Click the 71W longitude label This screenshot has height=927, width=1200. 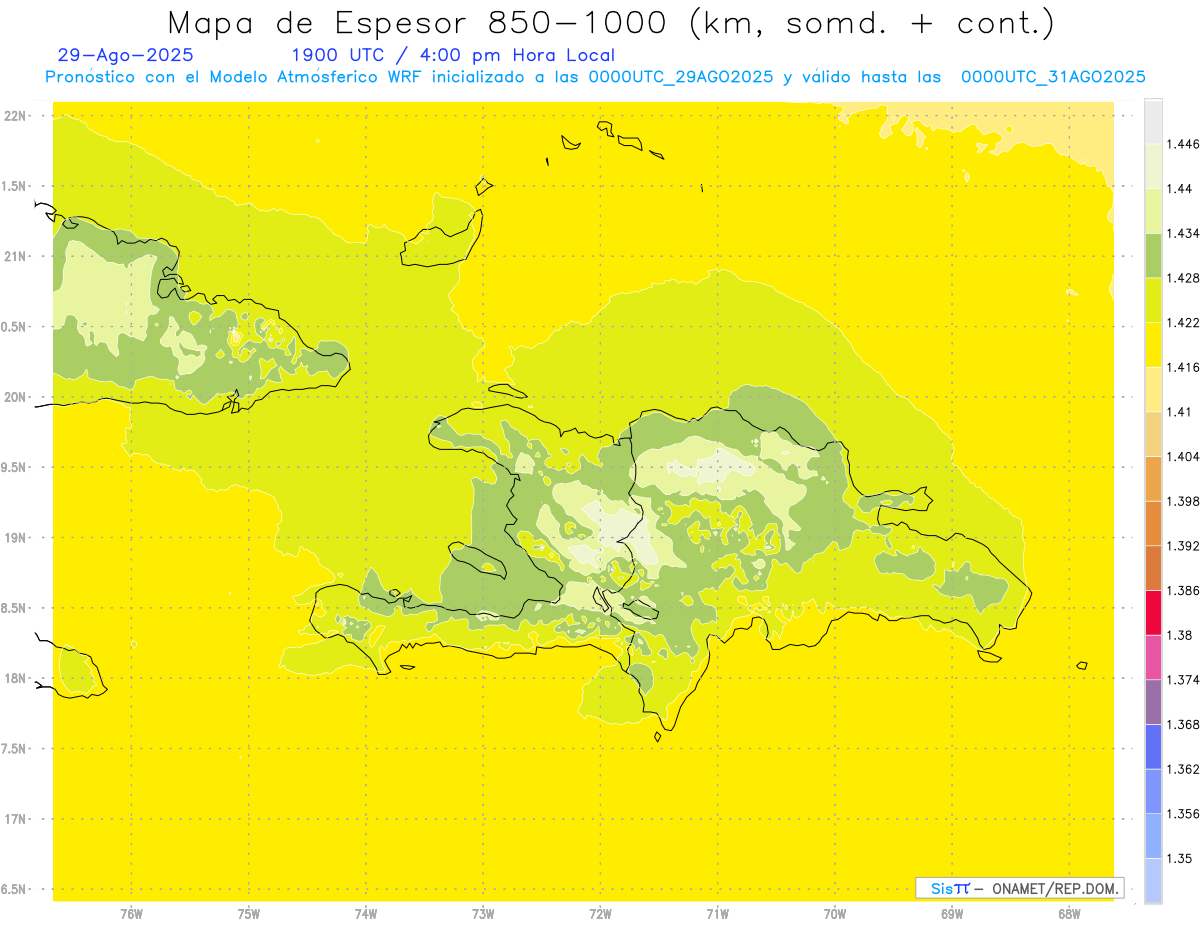pos(717,914)
